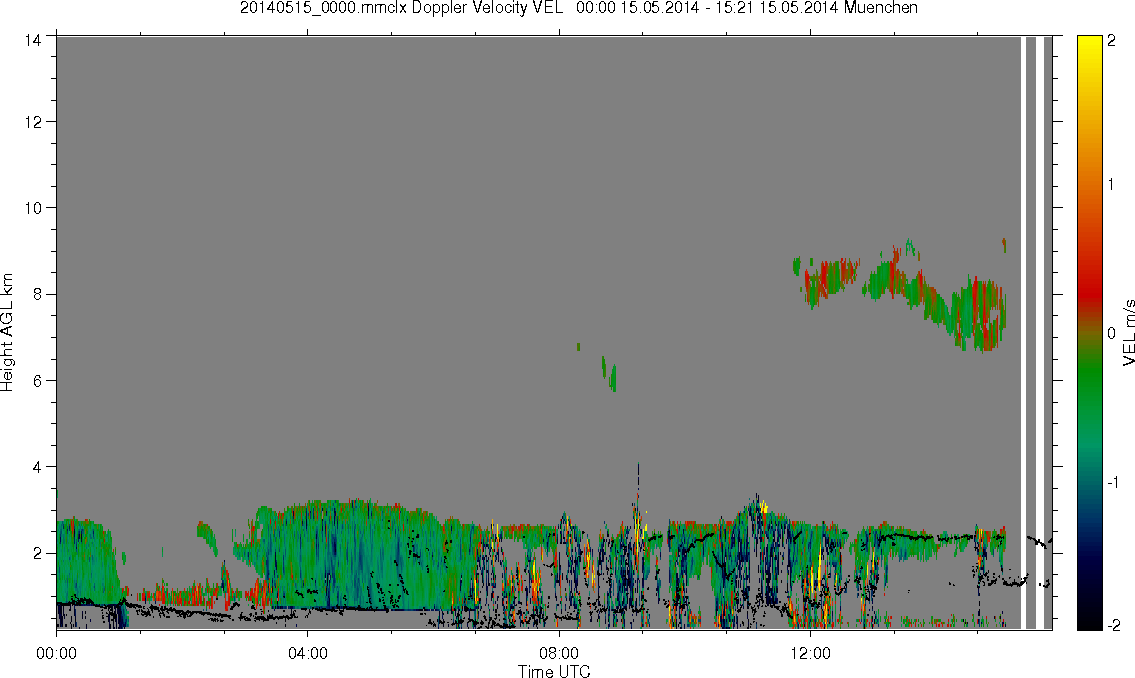The width and height of the screenshot is (1135, 678).
Task: Click the 12:00 time tick label
Action: (x=810, y=653)
